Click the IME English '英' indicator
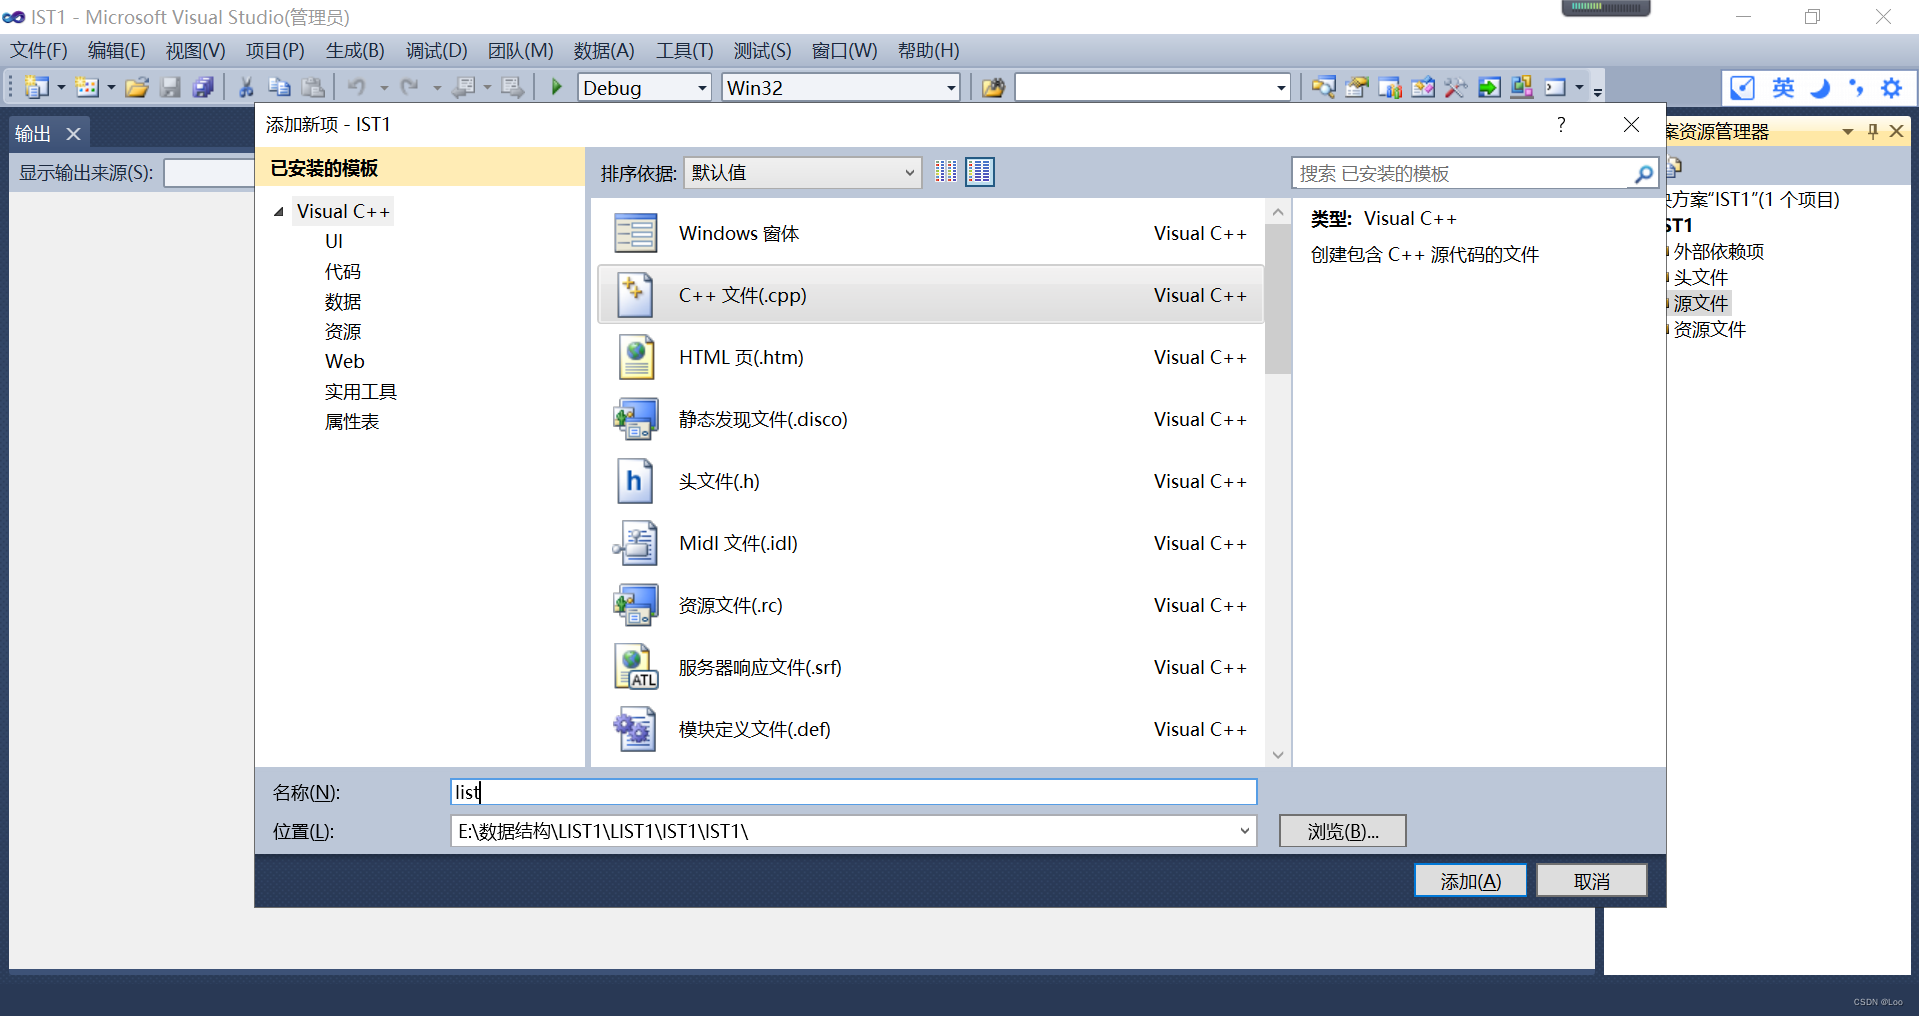Viewport: 1919px width, 1016px height. pyautogui.click(x=1783, y=88)
